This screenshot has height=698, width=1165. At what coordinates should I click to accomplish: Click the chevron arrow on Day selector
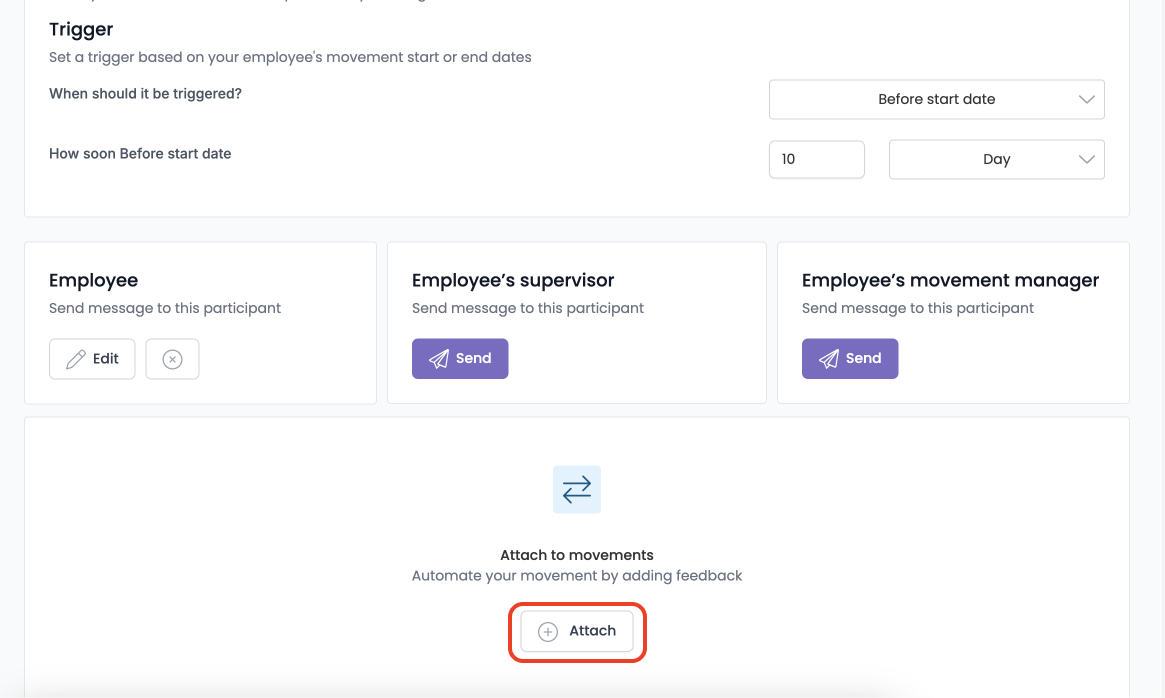coord(1086,160)
